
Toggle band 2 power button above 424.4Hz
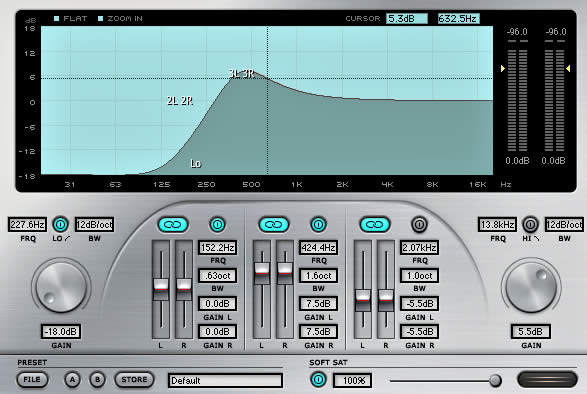[x=318, y=225]
